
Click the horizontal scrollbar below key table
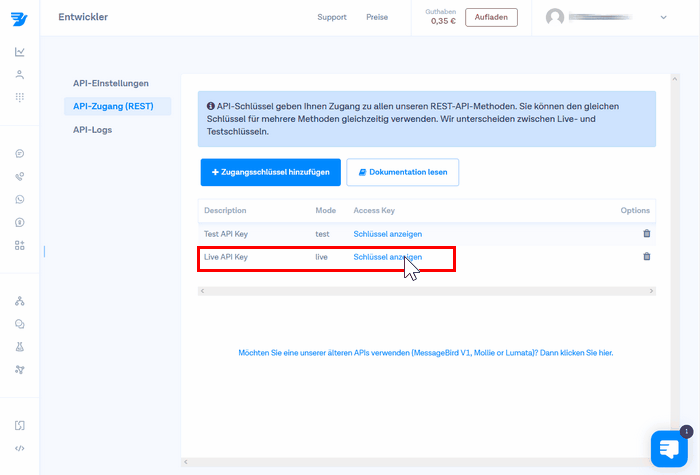tap(426, 291)
